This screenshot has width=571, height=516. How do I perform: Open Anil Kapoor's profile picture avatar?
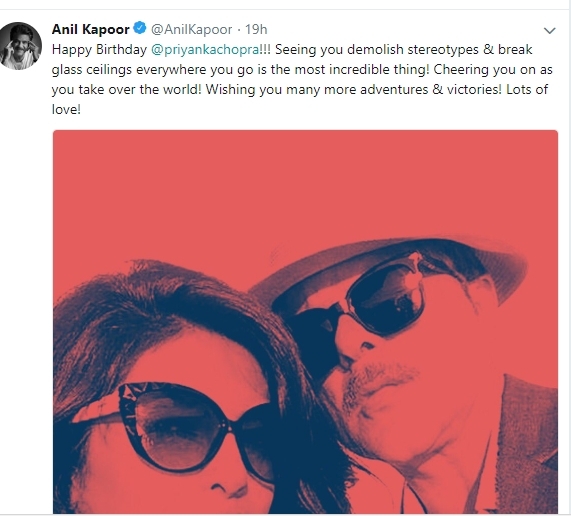pyautogui.click(x=21, y=46)
